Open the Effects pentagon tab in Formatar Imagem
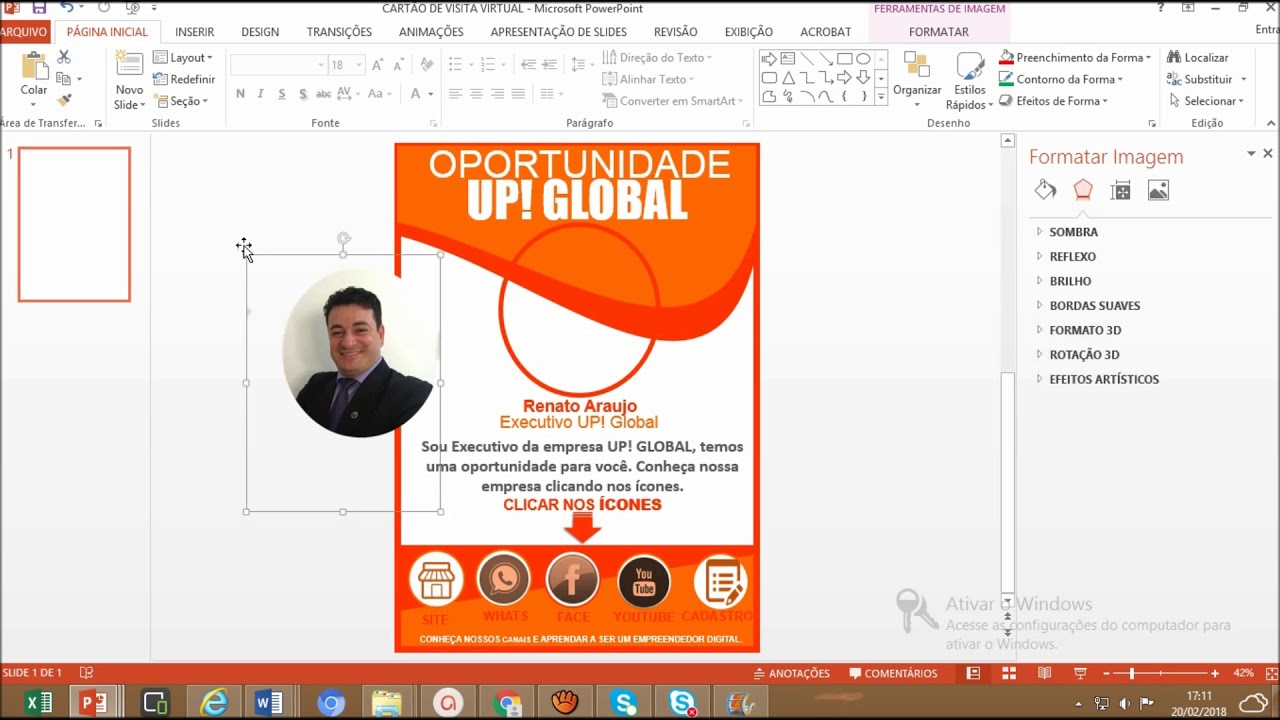The height and width of the screenshot is (720, 1280). click(1083, 190)
